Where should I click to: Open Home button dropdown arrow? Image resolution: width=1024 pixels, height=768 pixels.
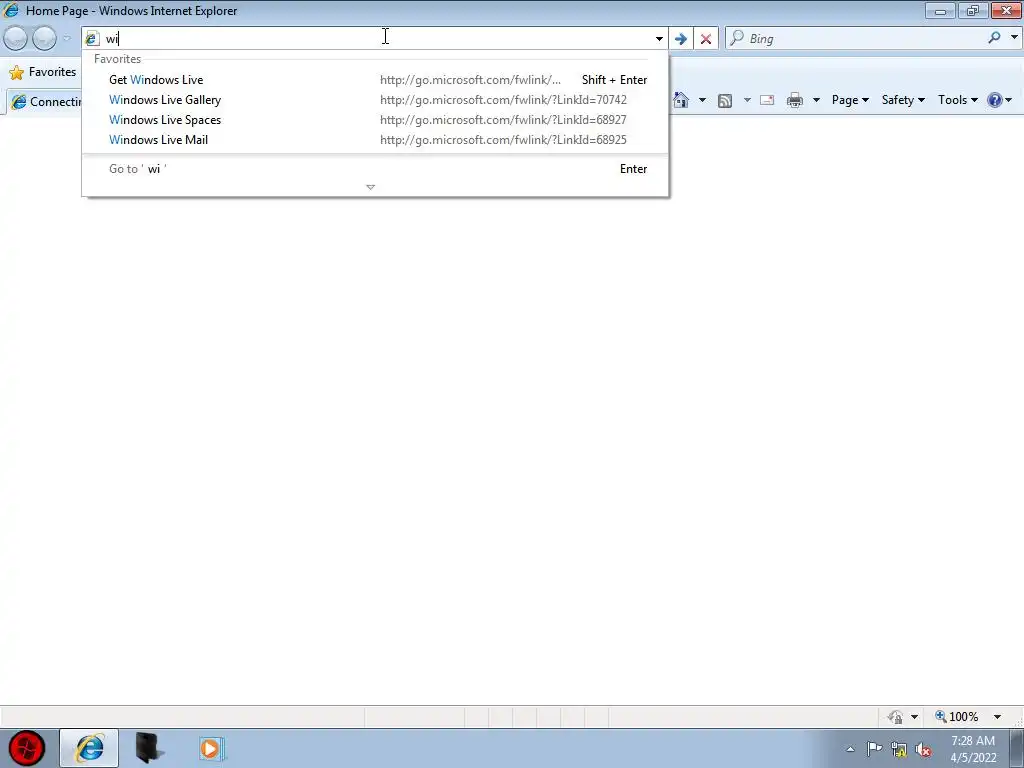(702, 100)
